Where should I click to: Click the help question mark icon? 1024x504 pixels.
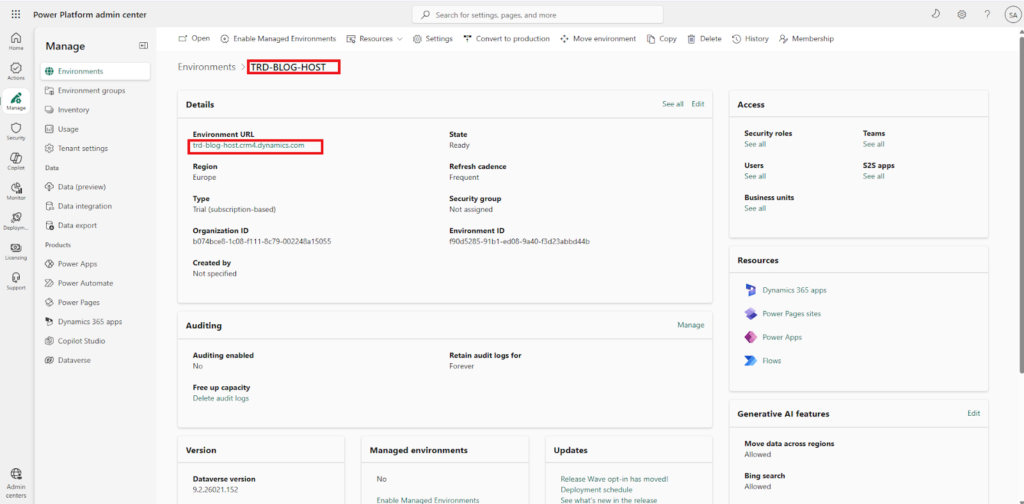point(987,15)
